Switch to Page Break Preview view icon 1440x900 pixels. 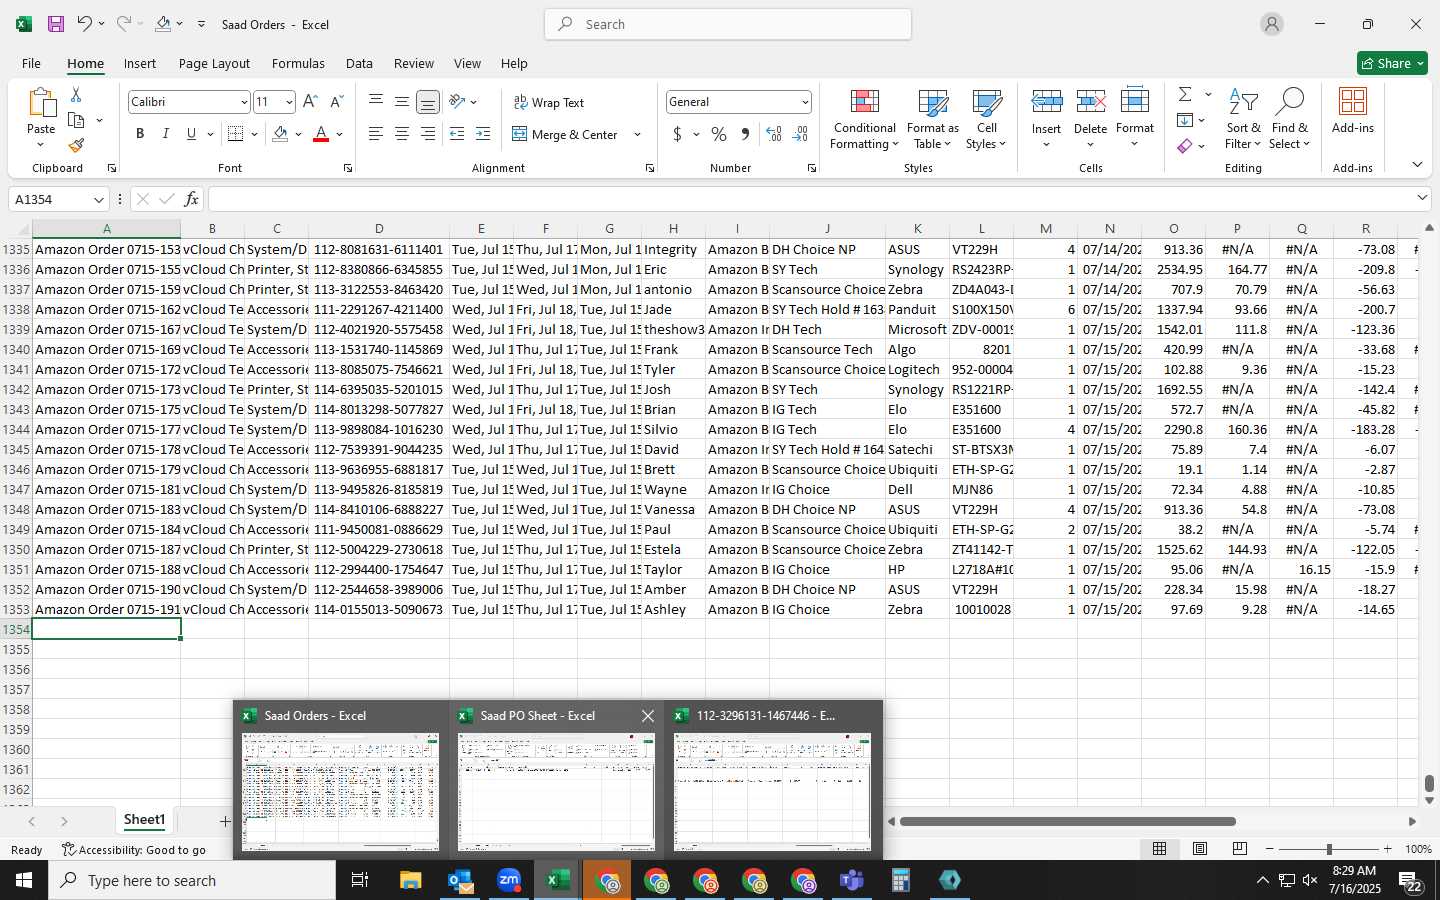pos(1240,849)
